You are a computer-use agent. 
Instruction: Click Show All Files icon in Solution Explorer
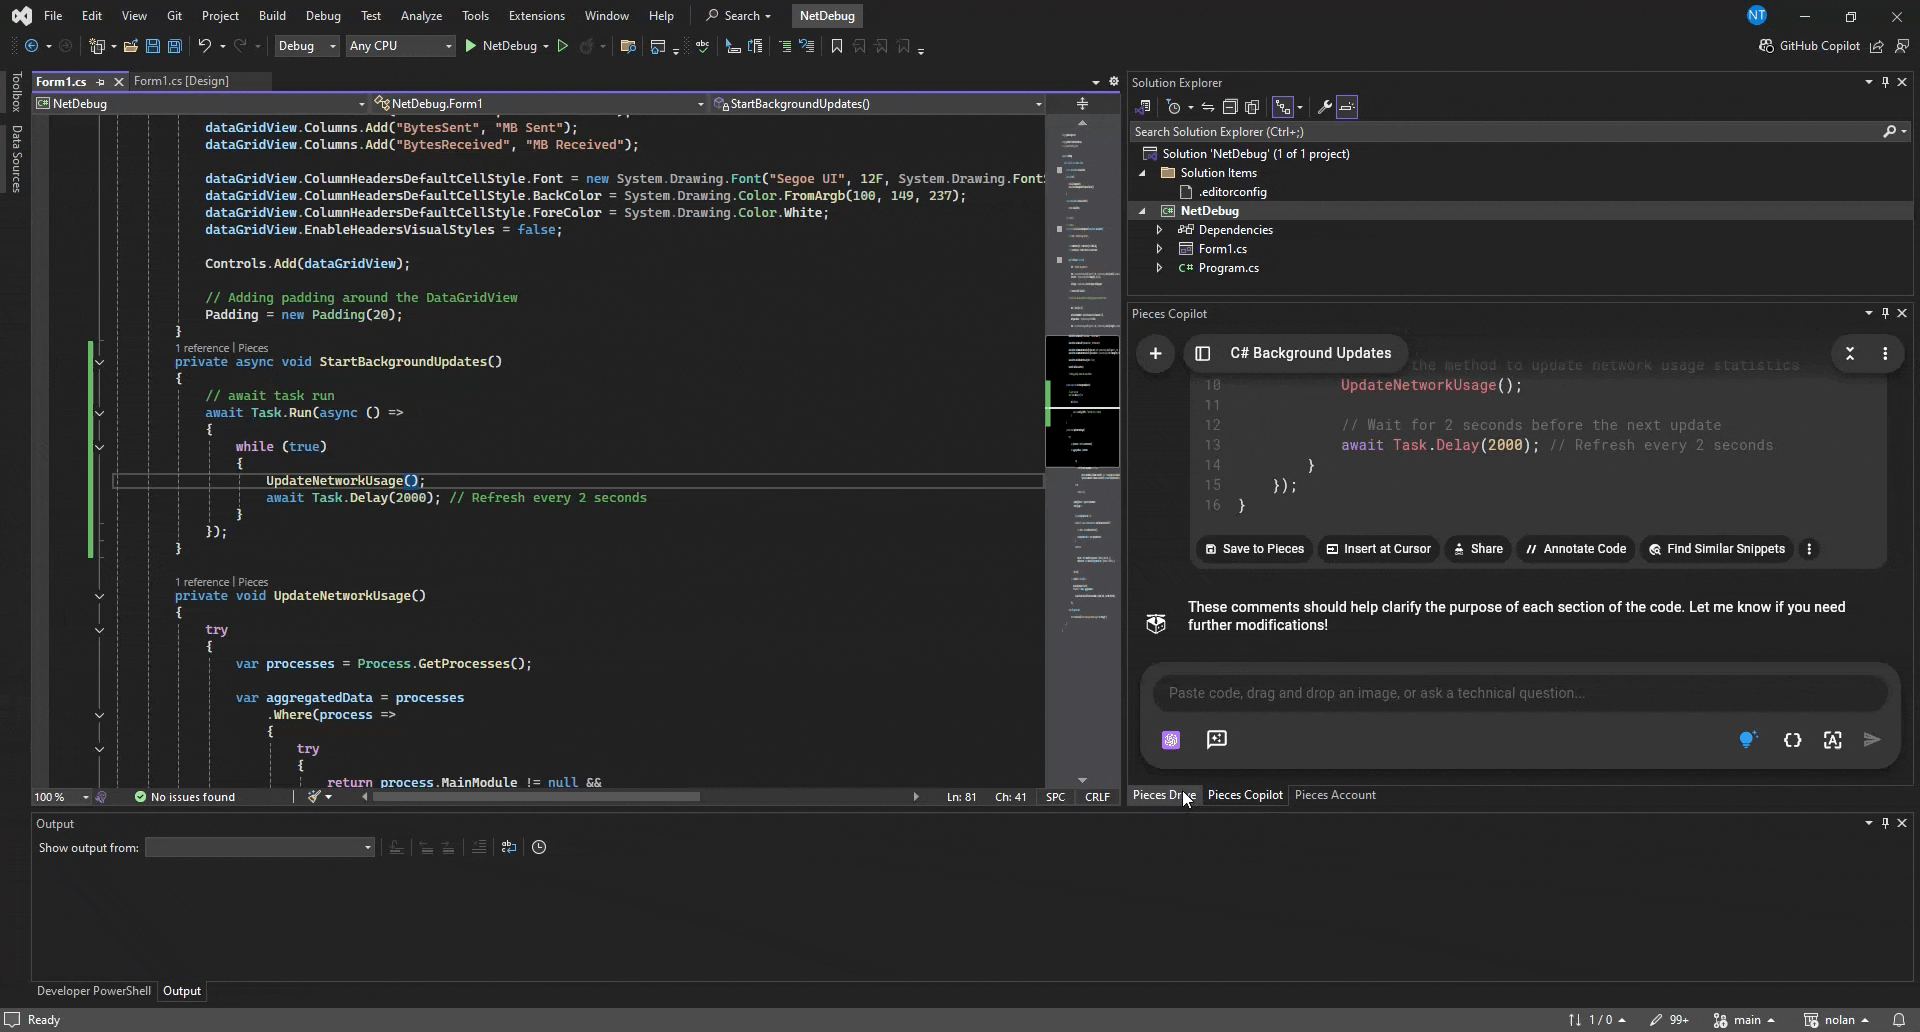[1252, 107]
